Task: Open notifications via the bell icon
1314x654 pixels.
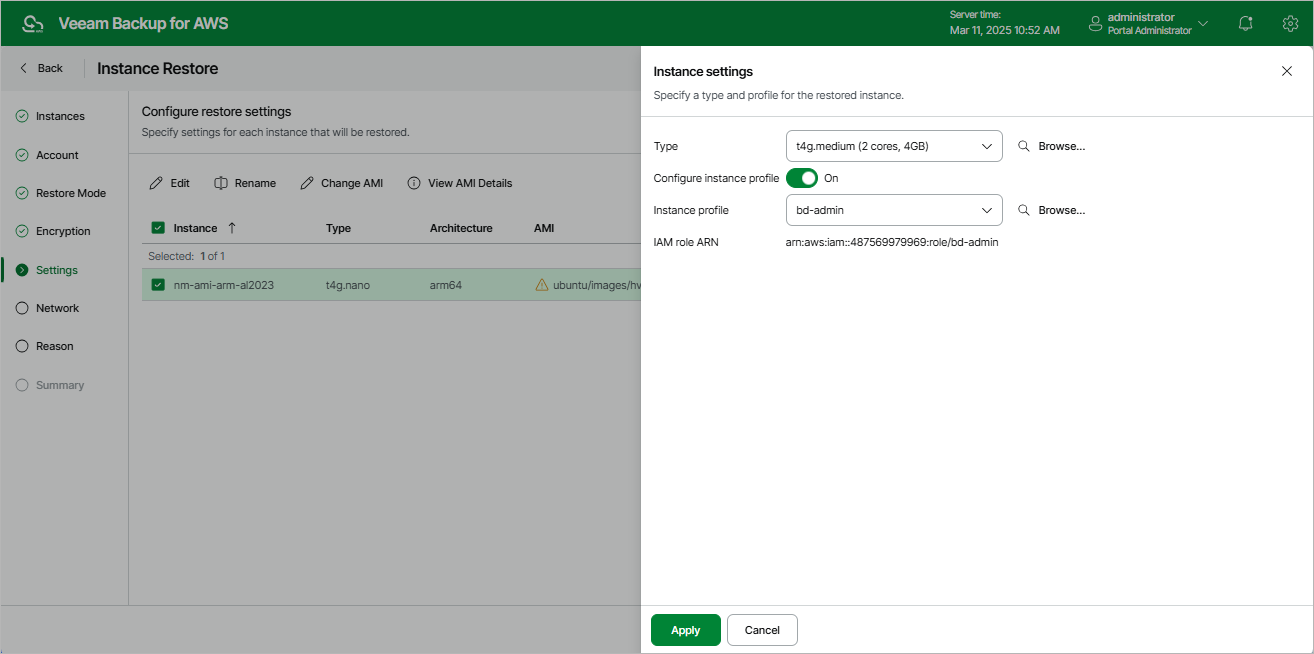Action: click(x=1245, y=22)
